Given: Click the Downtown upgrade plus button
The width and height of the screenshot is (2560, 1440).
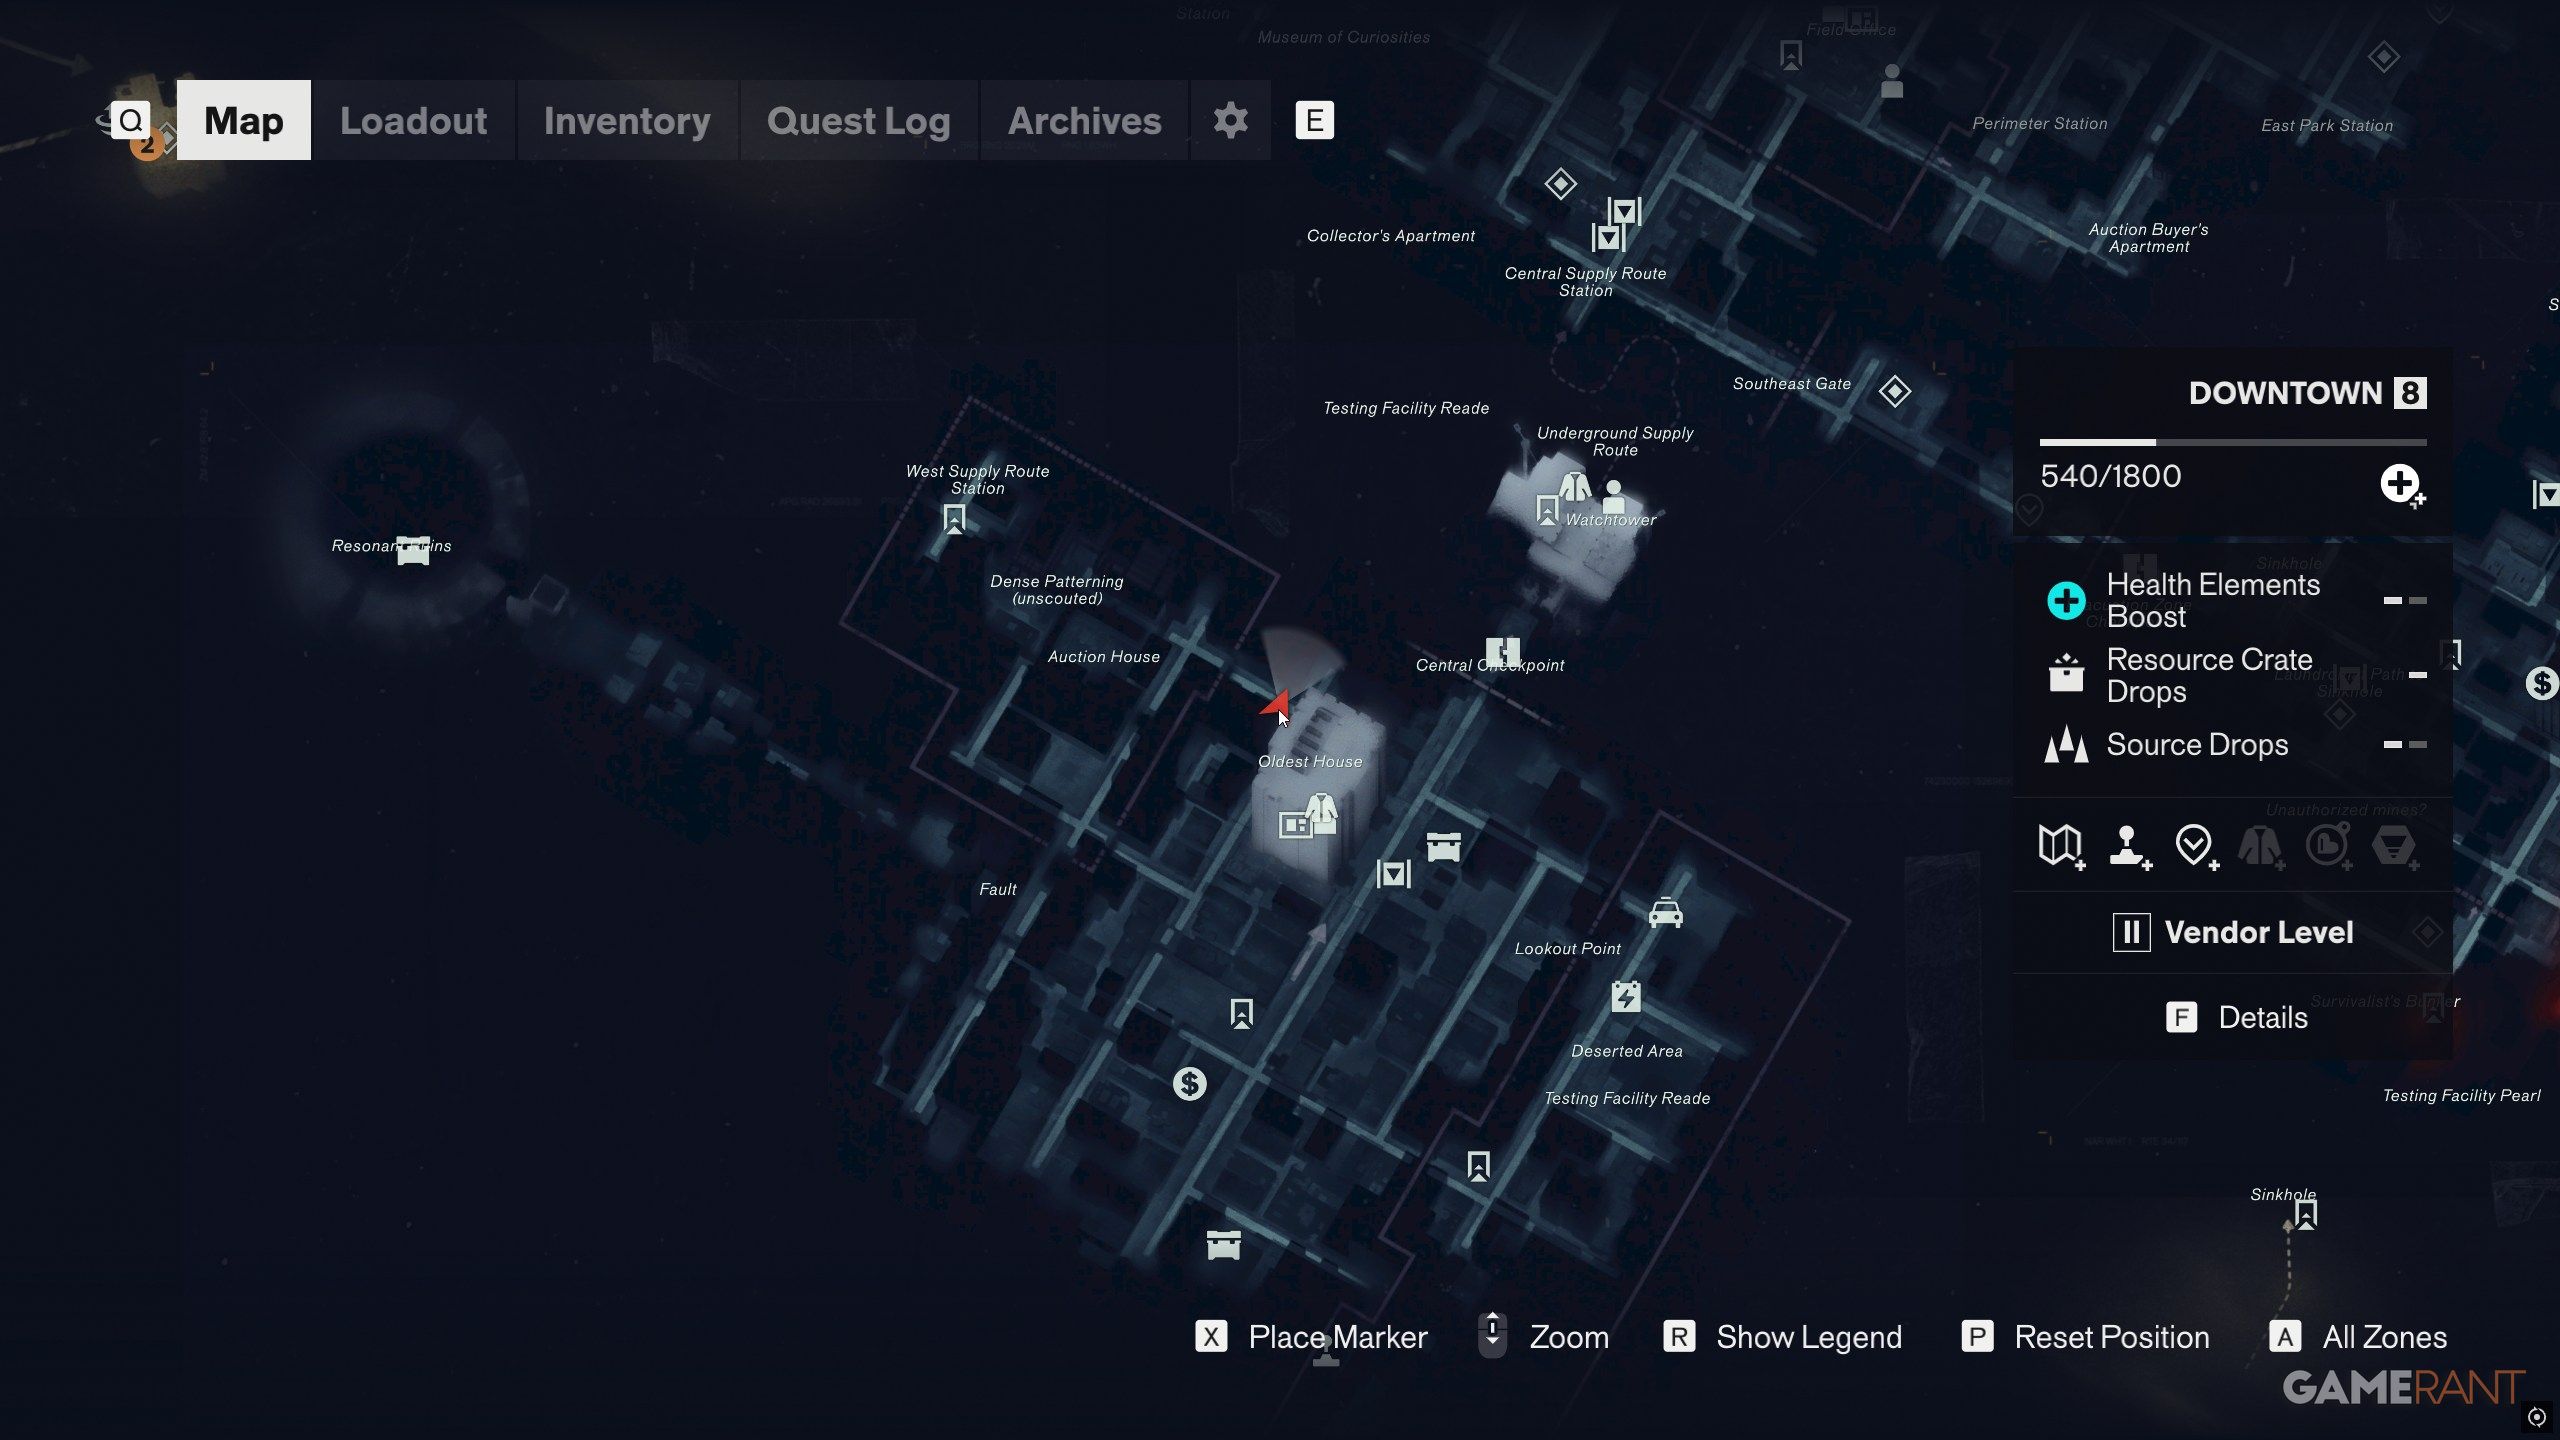Looking at the screenshot, I should pyautogui.click(x=2400, y=484).
